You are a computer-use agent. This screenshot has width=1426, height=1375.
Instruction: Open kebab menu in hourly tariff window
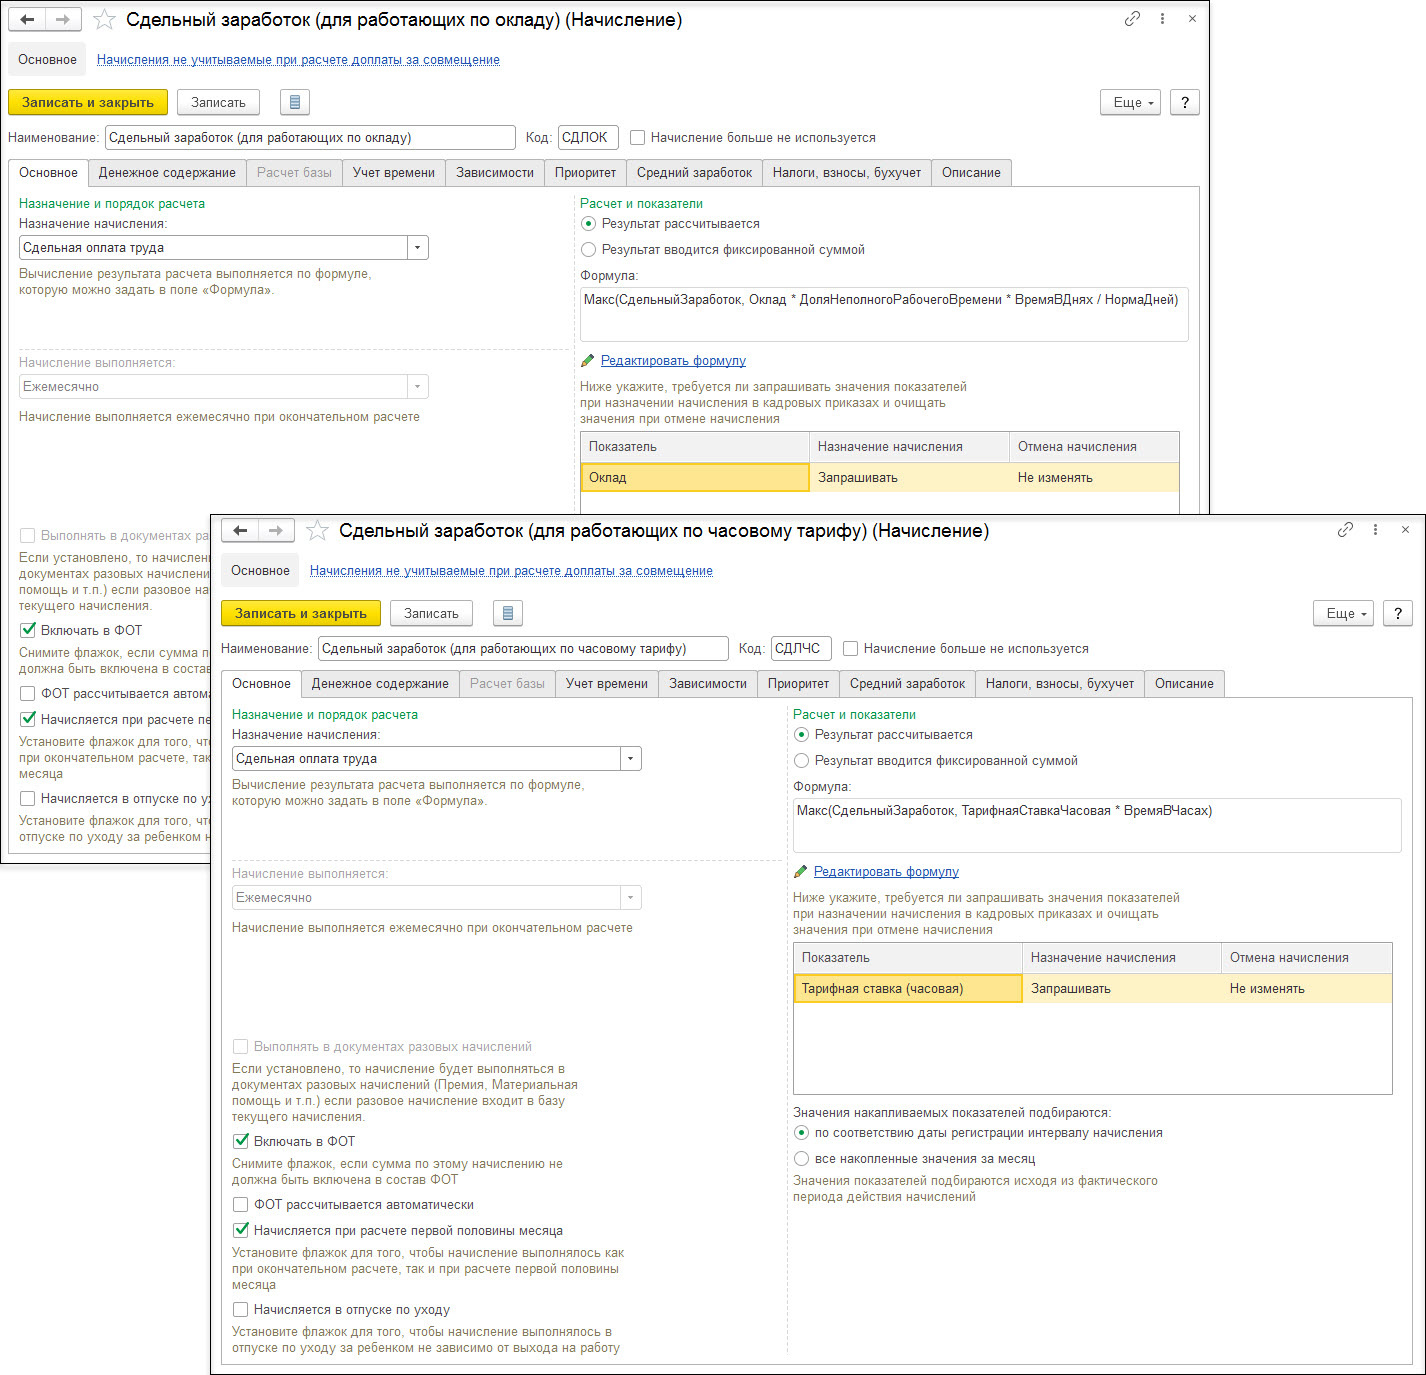1375,530
